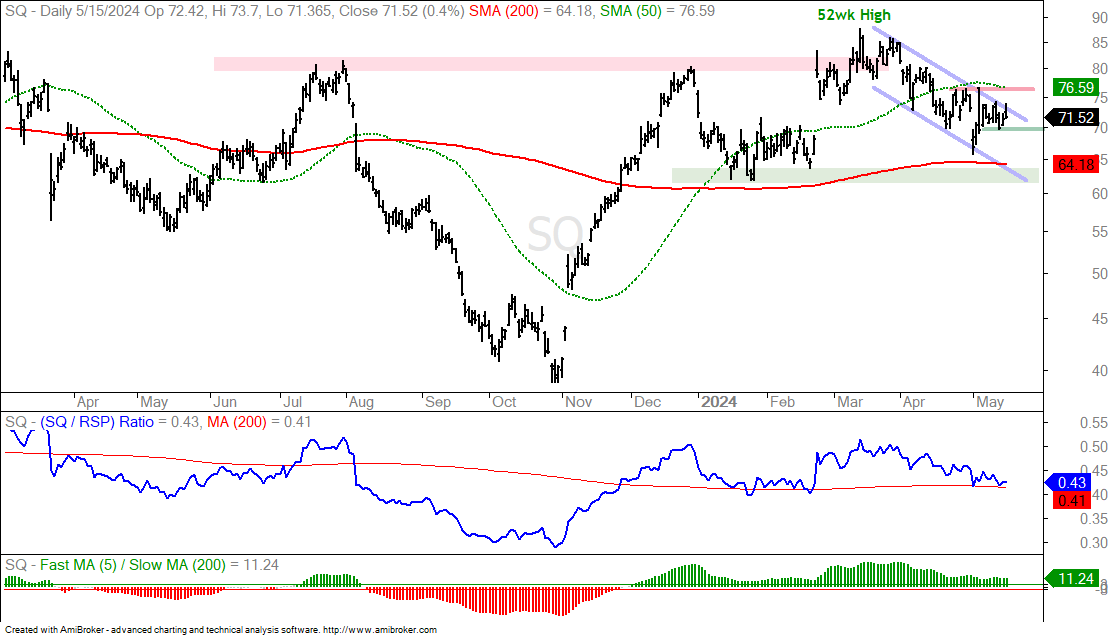Viewport: 1112px width, 635px height.
Task: Open the www.amibroker.com link in footer
Action: click(x=379, y=629)
